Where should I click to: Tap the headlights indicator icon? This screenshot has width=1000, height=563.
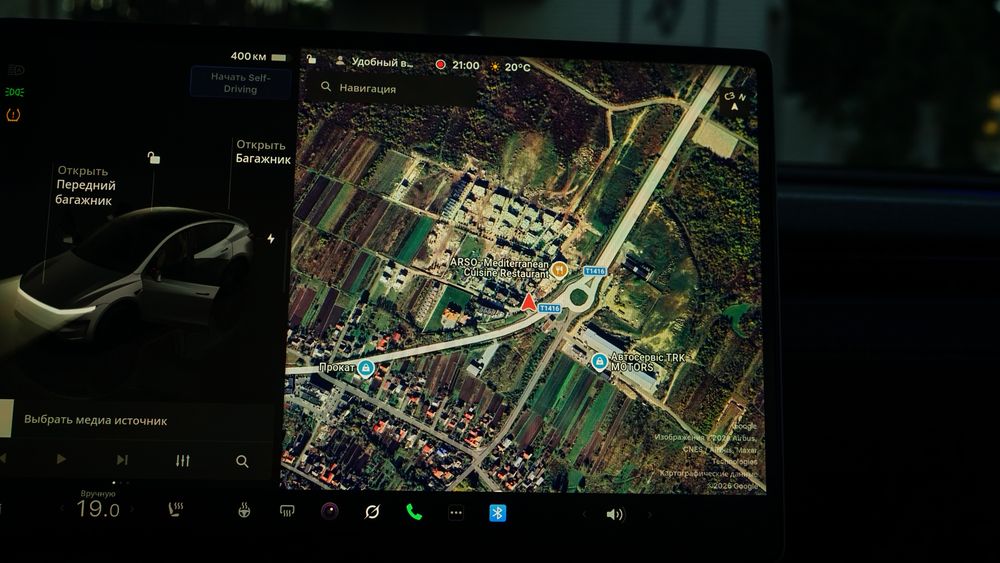tap(16, 70)
